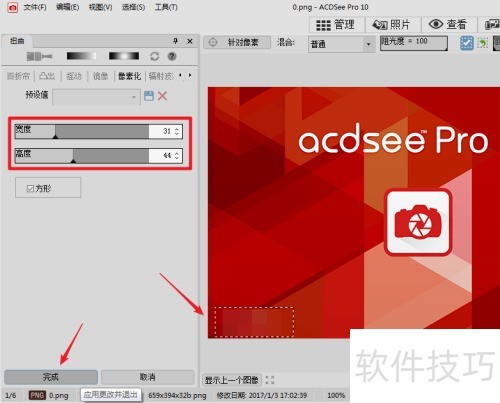This screenshot has width=500, height=403.
Task: Click the 0.png filename in status bar
Action: [x=59, y=395]
